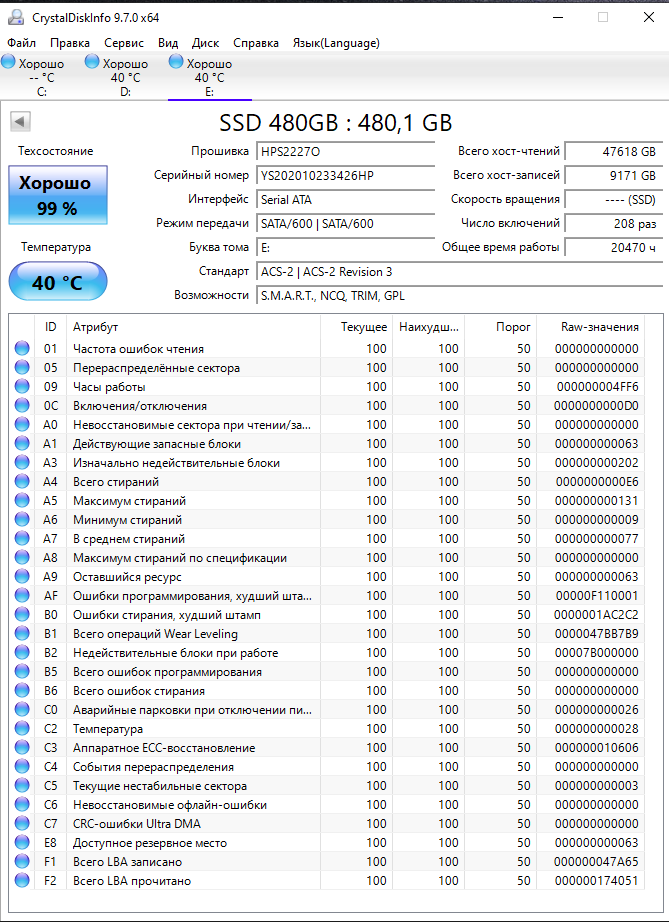The width and height of the screenshot is (669, 922).
Task: Click status icon for row A1 Действующие запасные блоки
Action: point(22,443)
